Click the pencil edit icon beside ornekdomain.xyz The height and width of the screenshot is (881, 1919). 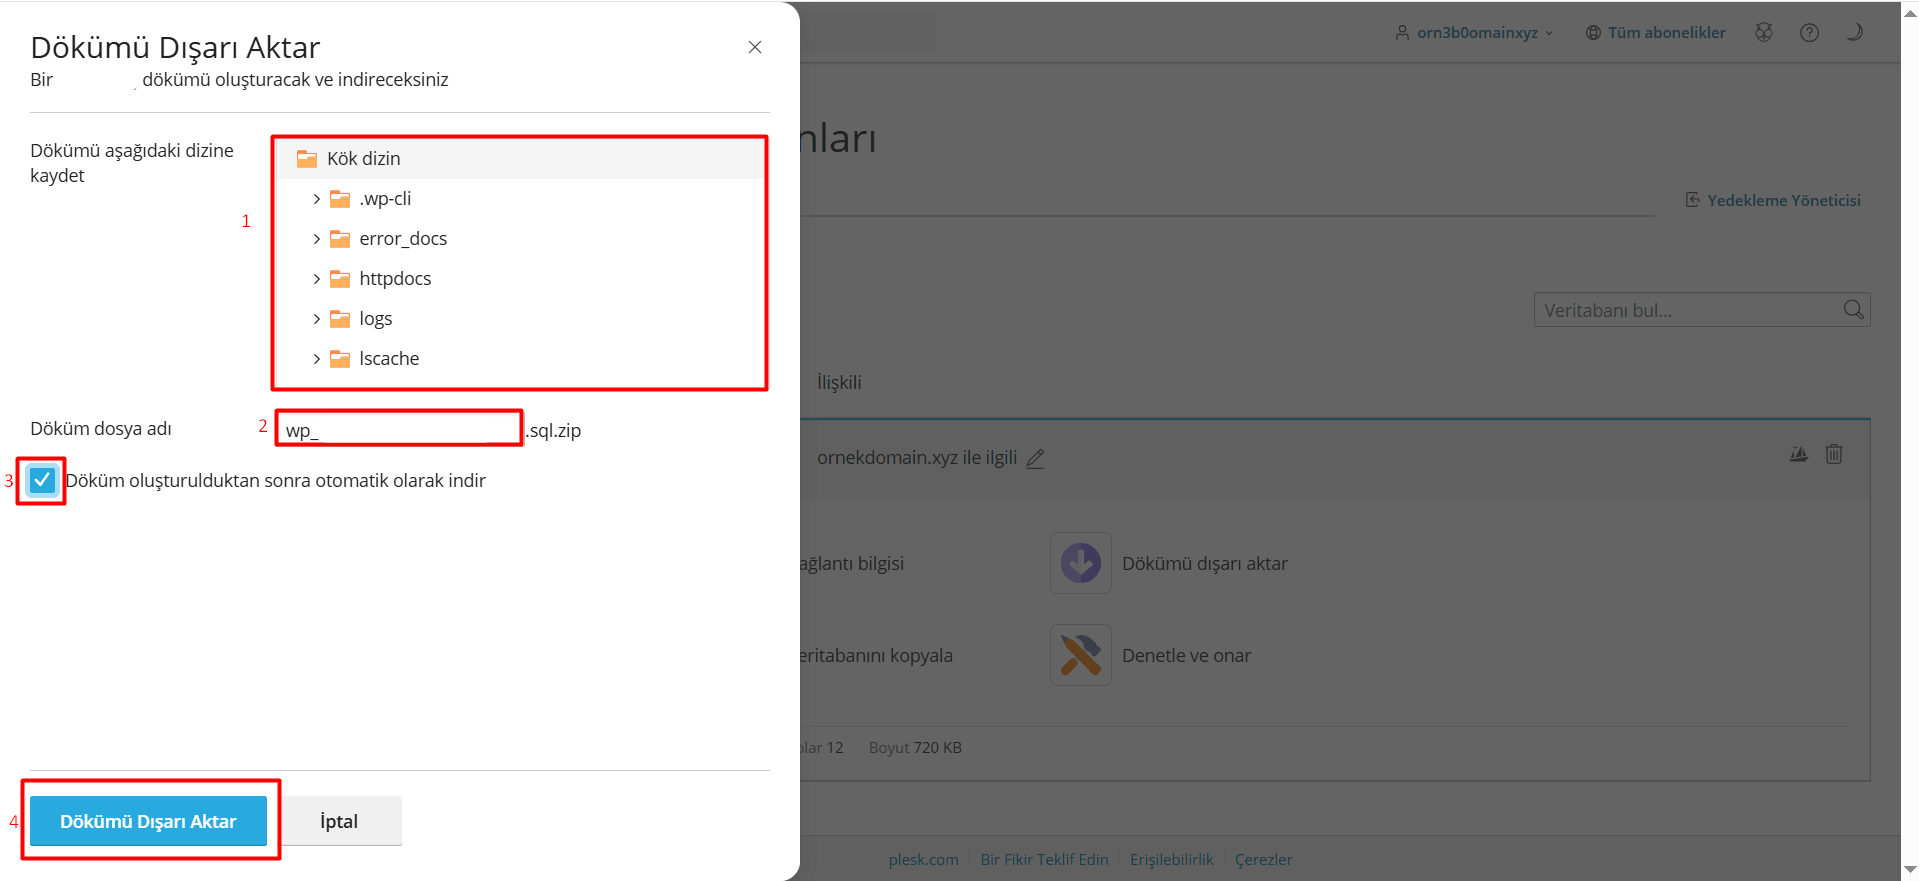click(1035, 458)
